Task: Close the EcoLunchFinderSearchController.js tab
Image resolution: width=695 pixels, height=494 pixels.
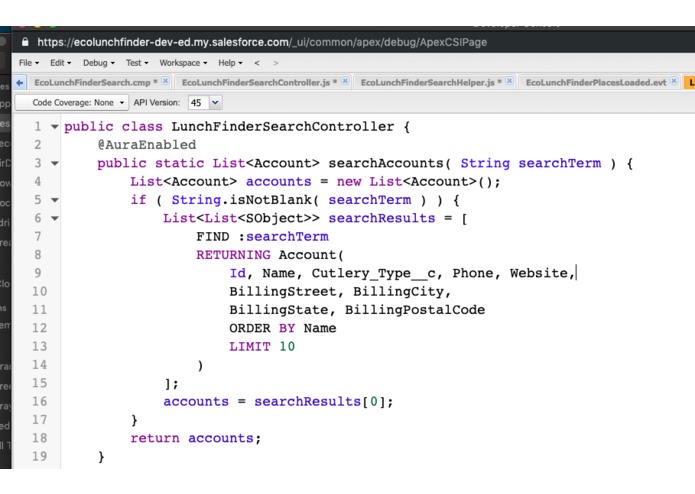Action: (345, 81)
